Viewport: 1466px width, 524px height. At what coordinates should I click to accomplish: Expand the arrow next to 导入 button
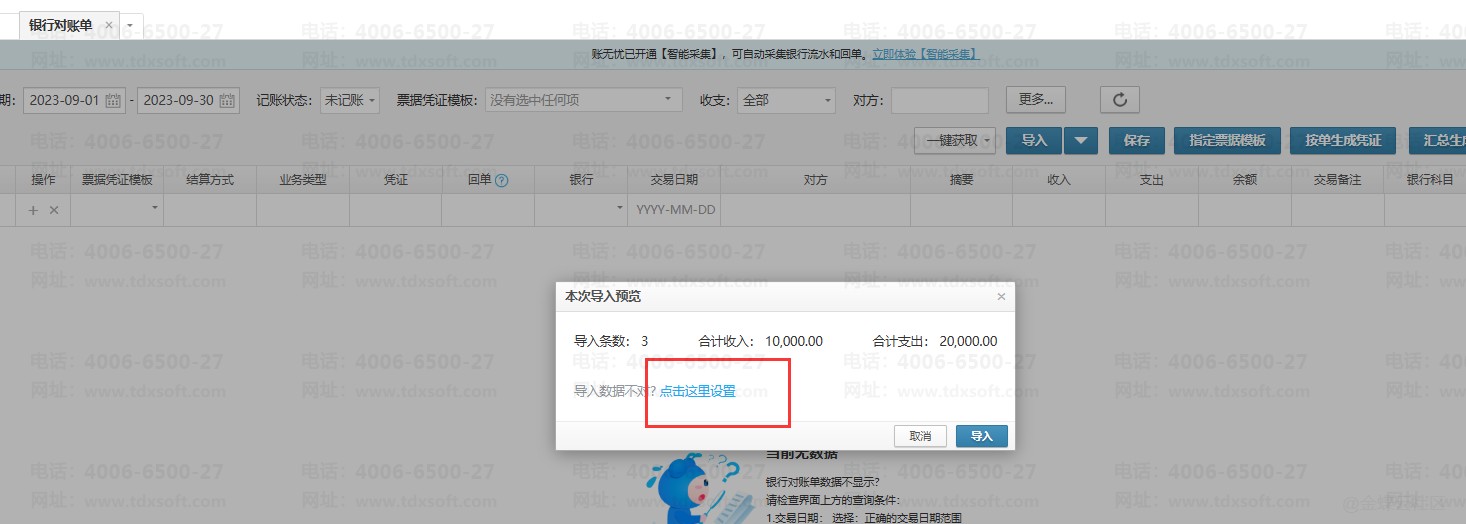click(1080, 141)
